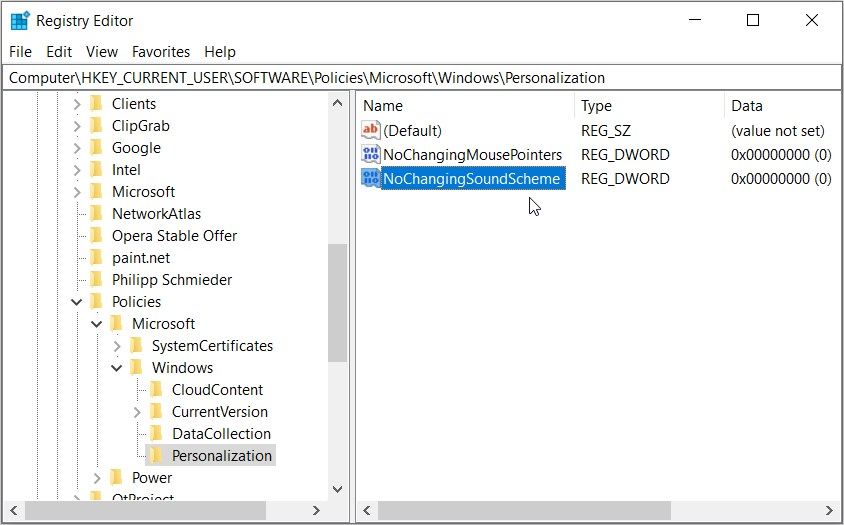Click the CloudContent folder icon

click(156, 390)
